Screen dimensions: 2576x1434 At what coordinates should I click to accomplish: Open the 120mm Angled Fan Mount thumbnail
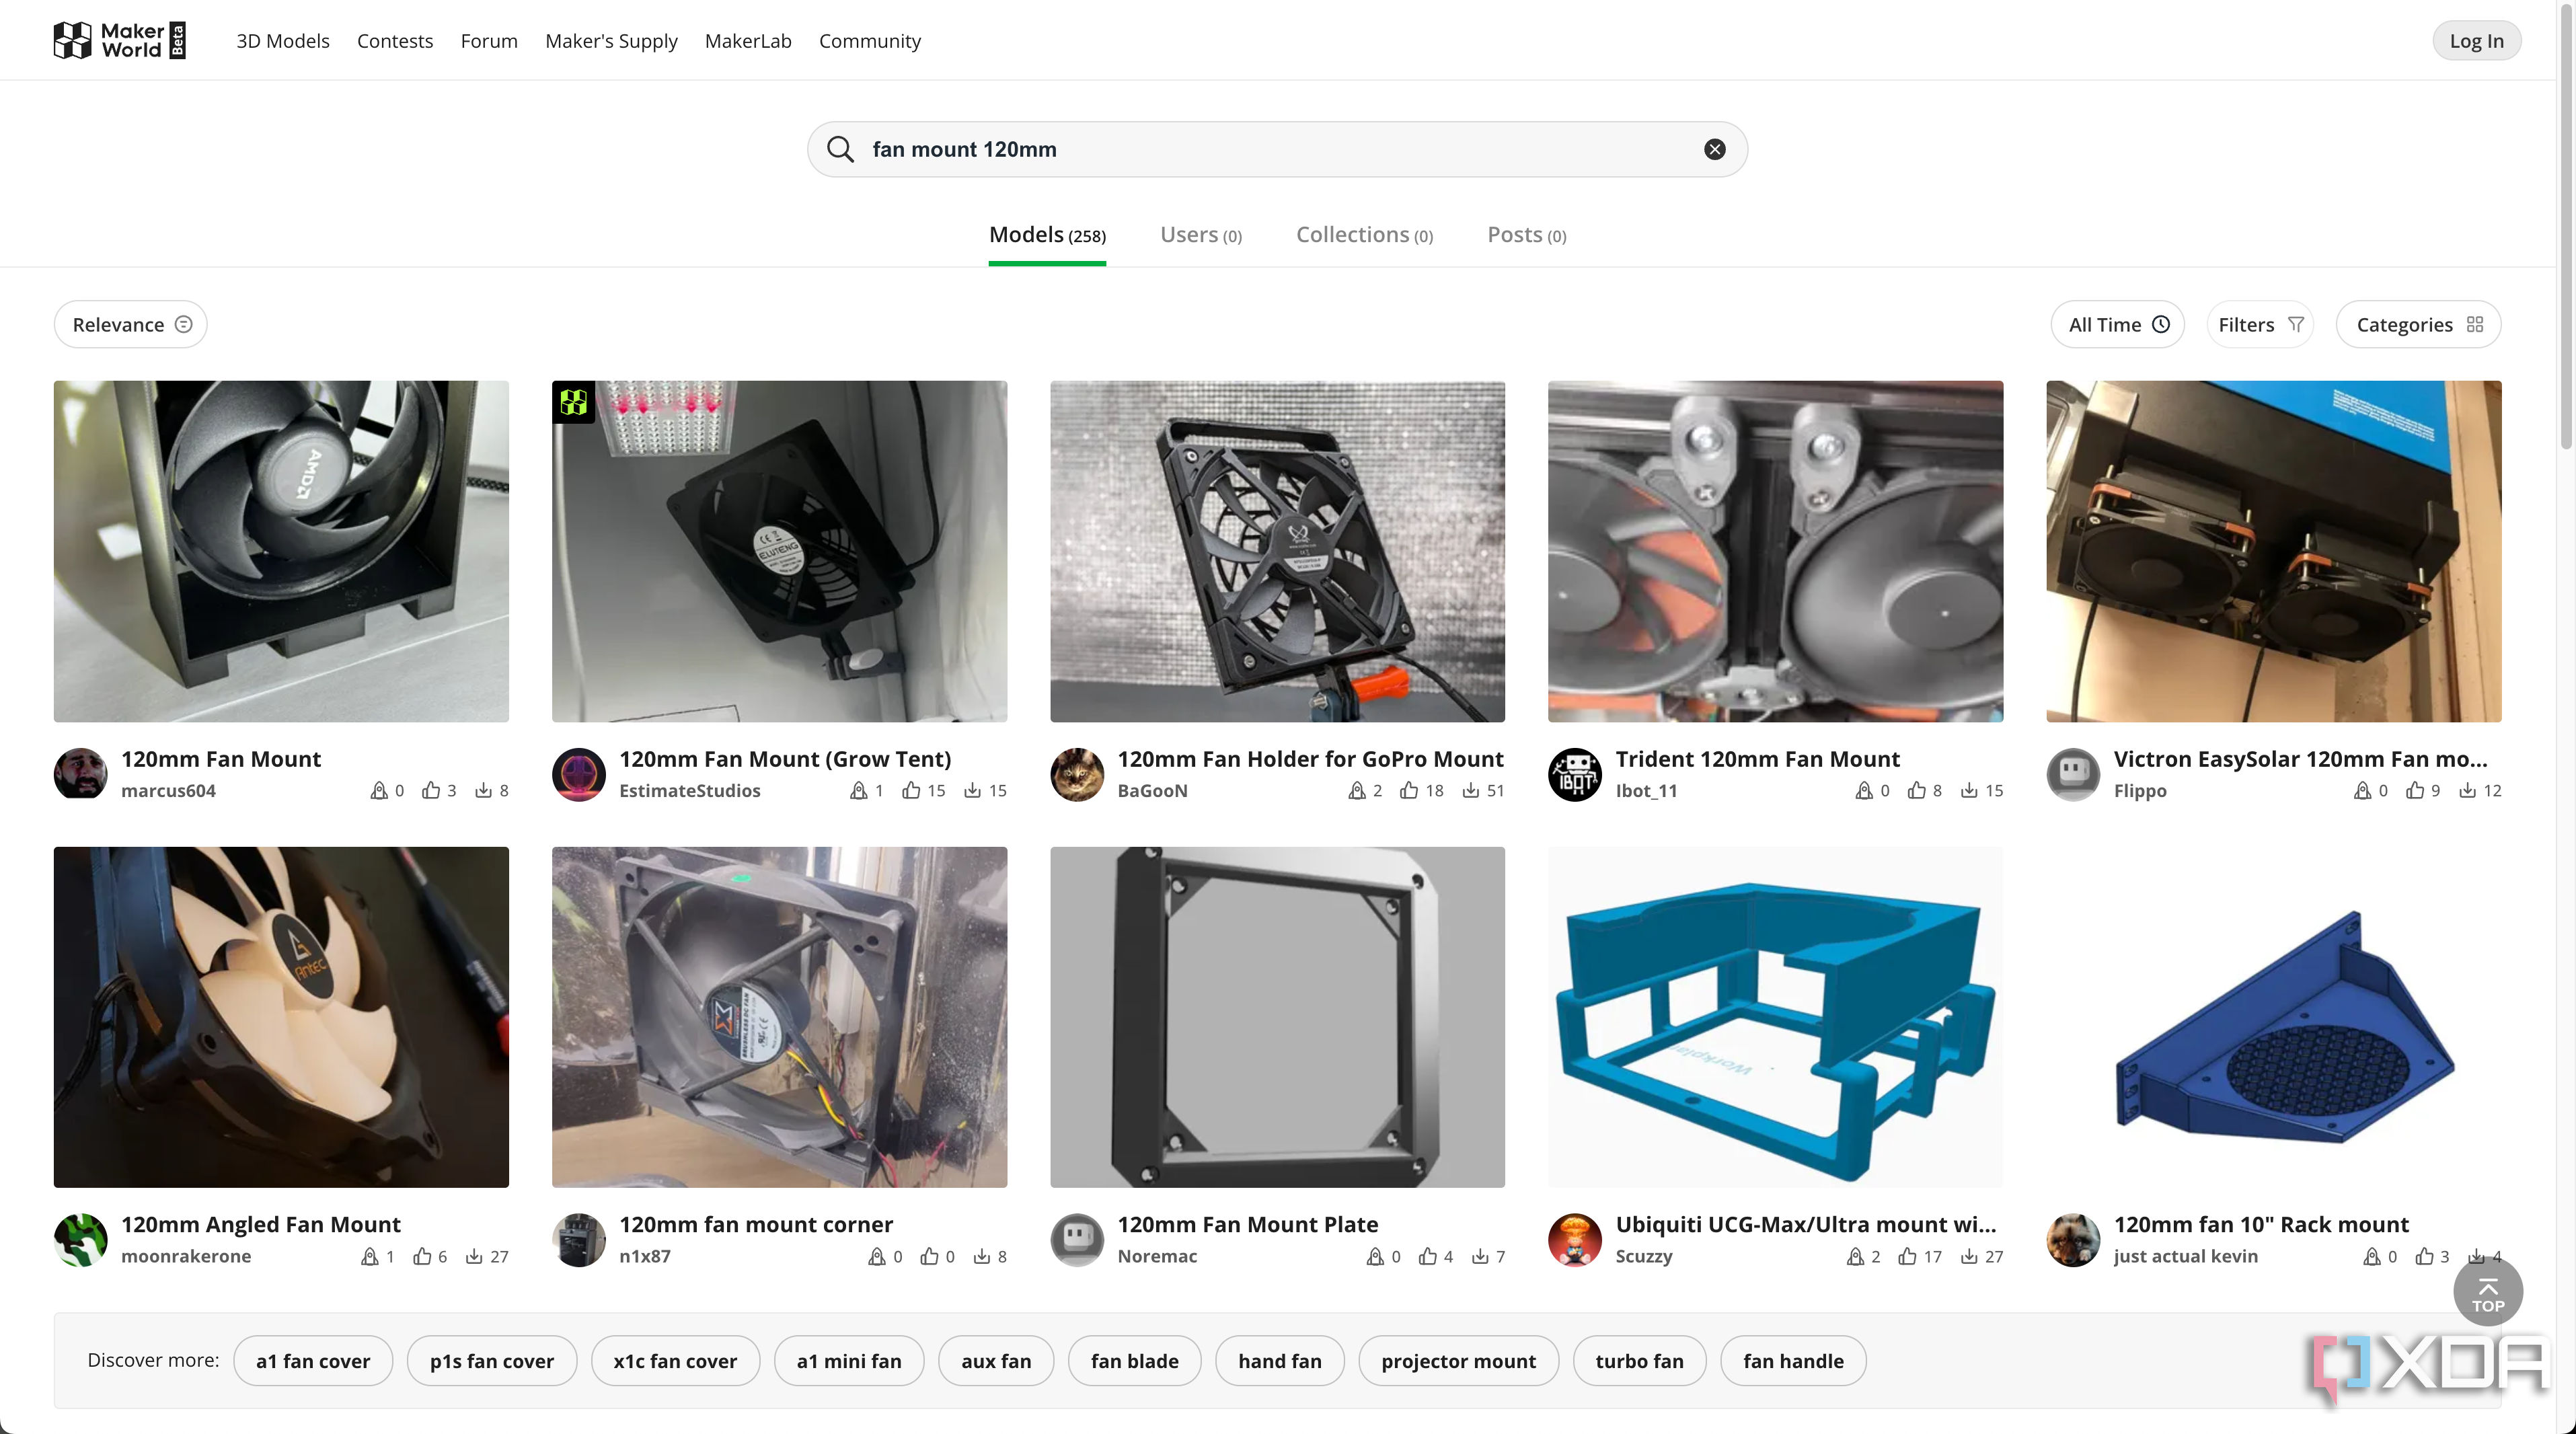(x=281, y=1017)
